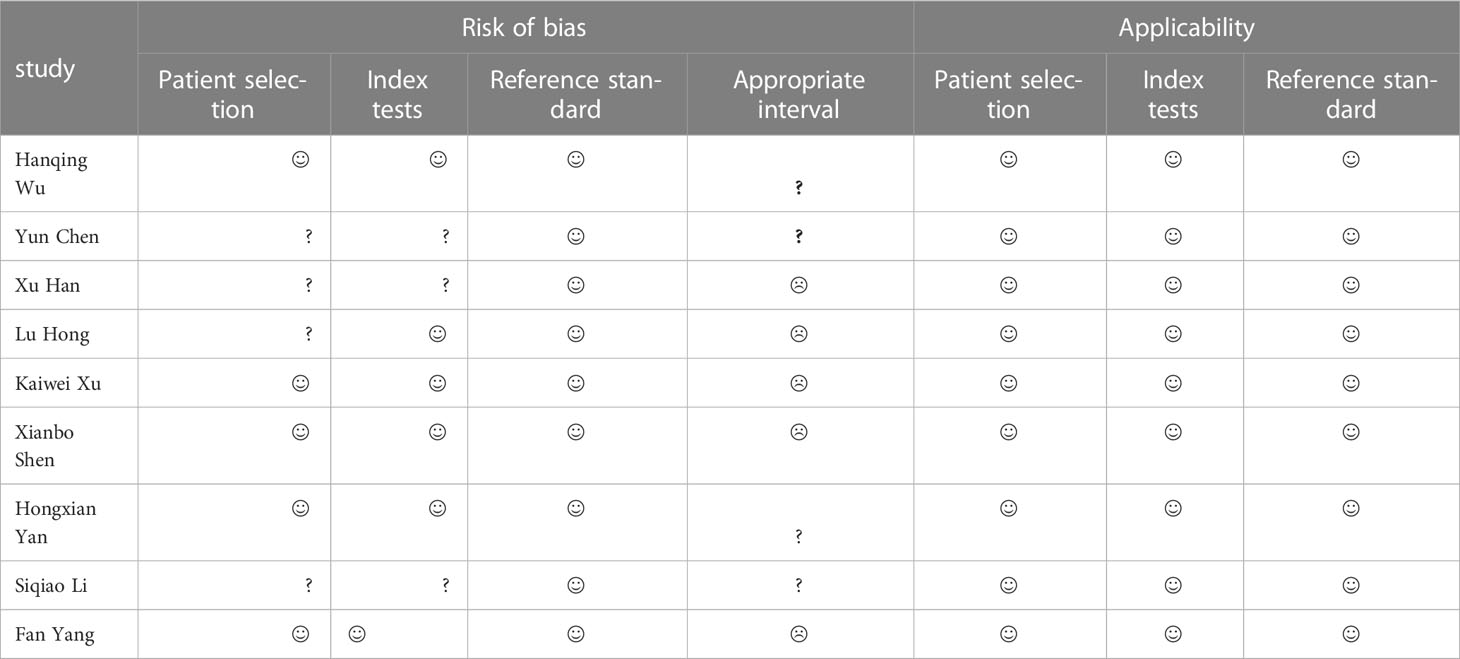Select the Xianbo Shen study name
Image resolution: width=1460 pixels, height=659 pixels.
point(44,446)
